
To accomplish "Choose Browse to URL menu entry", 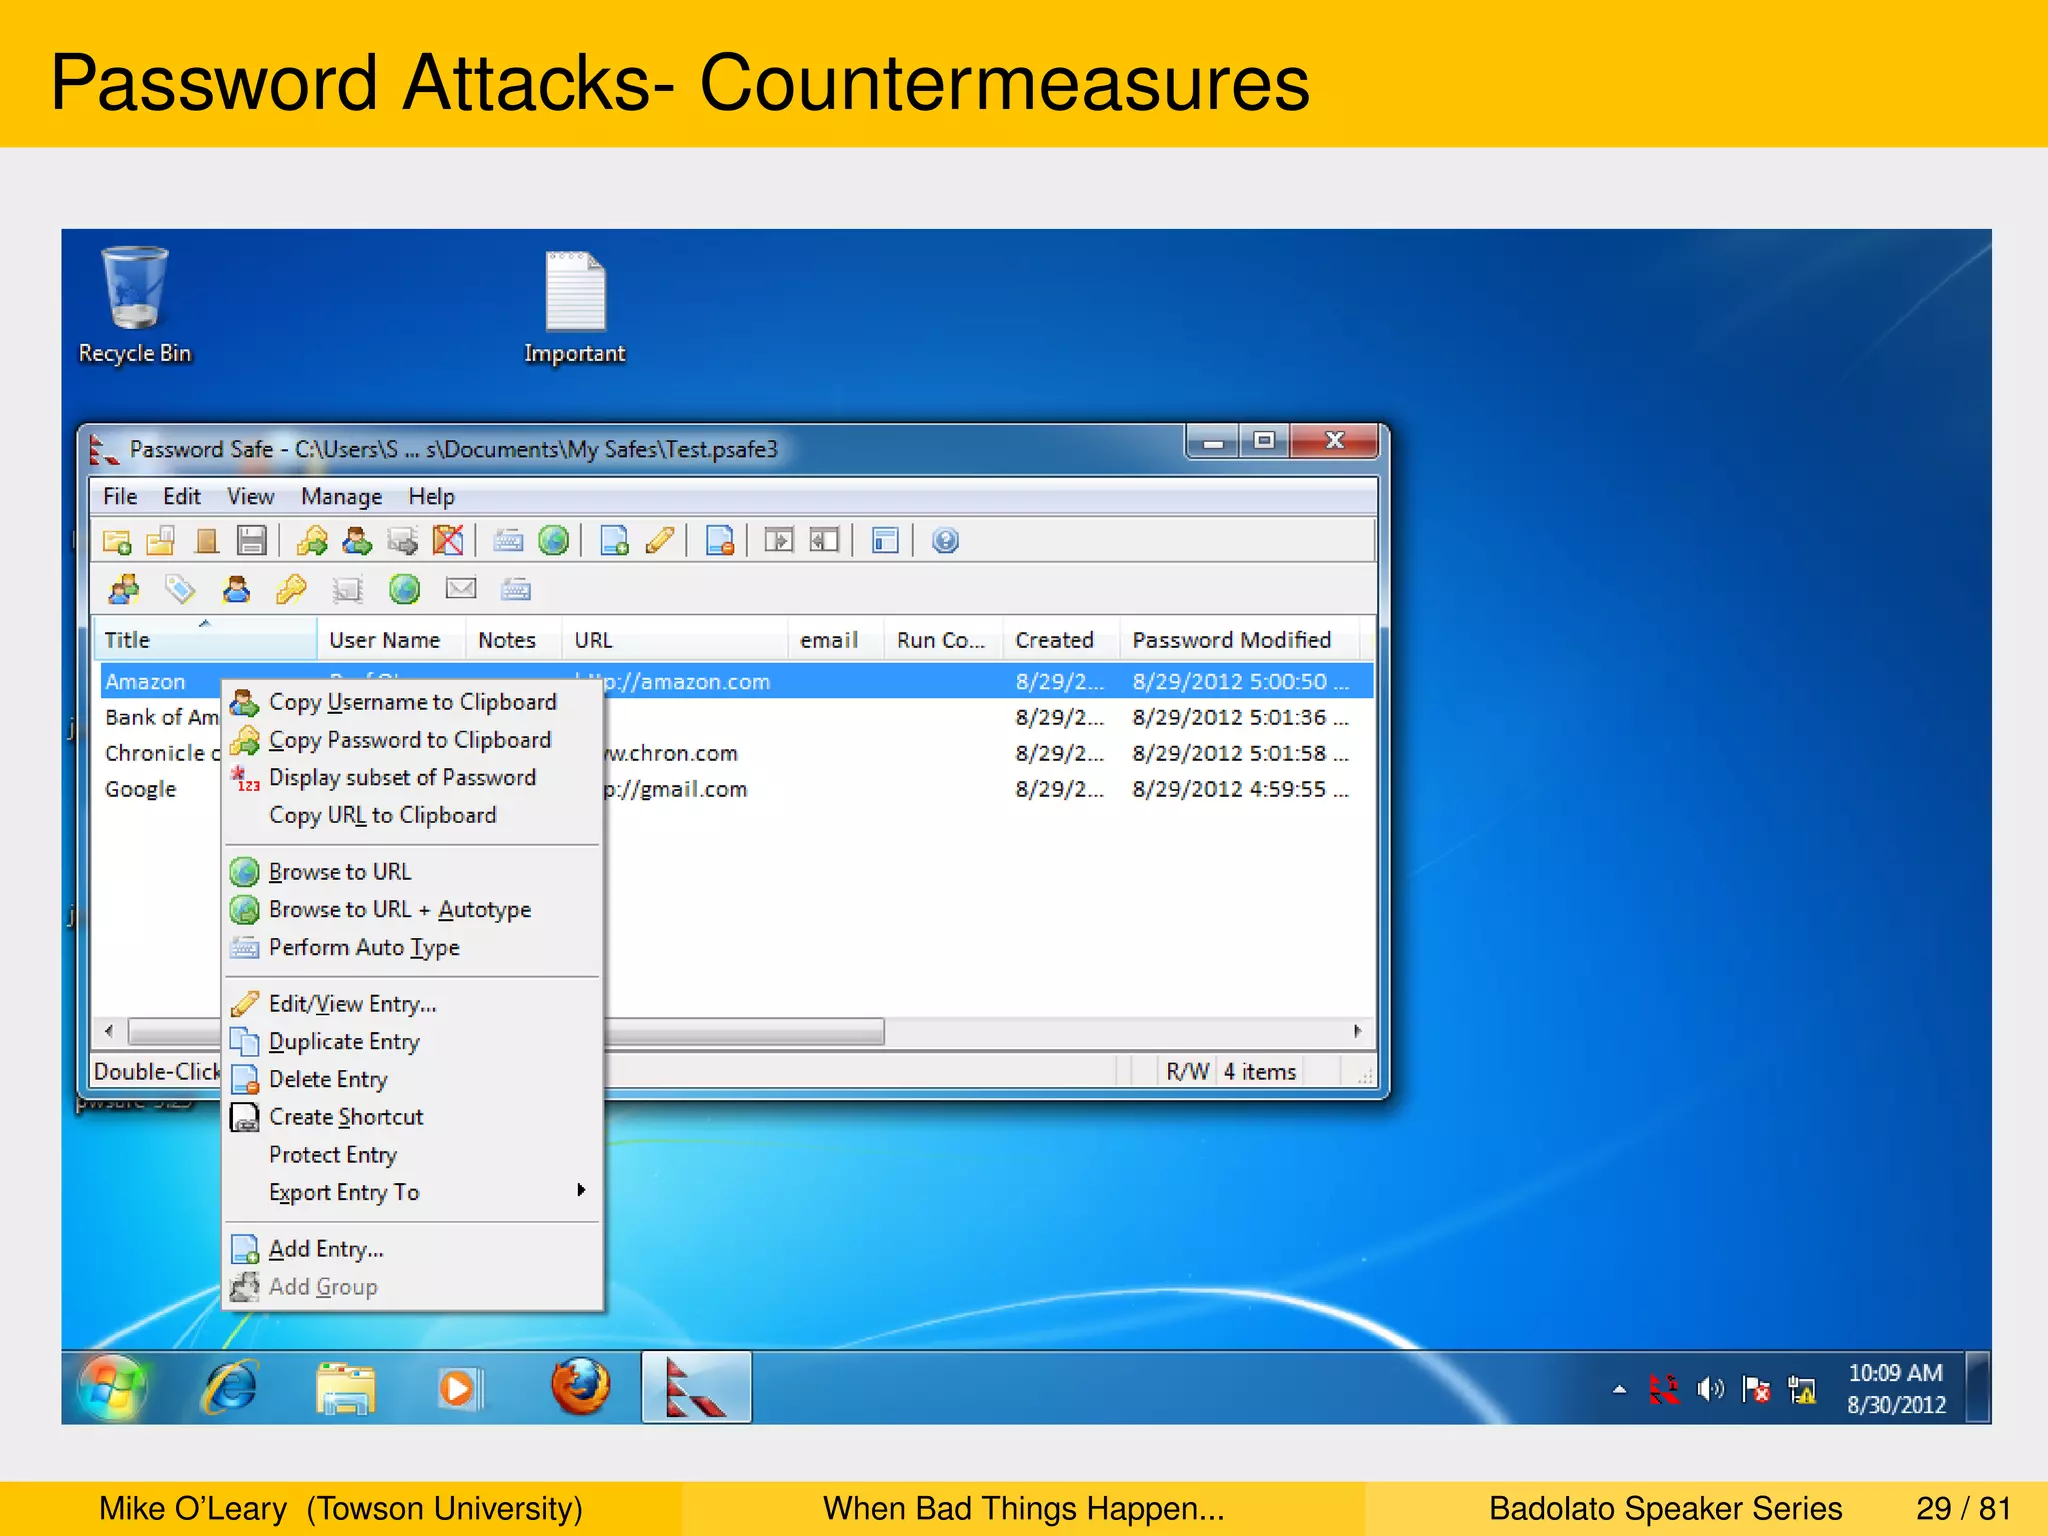I will [412, 872].
